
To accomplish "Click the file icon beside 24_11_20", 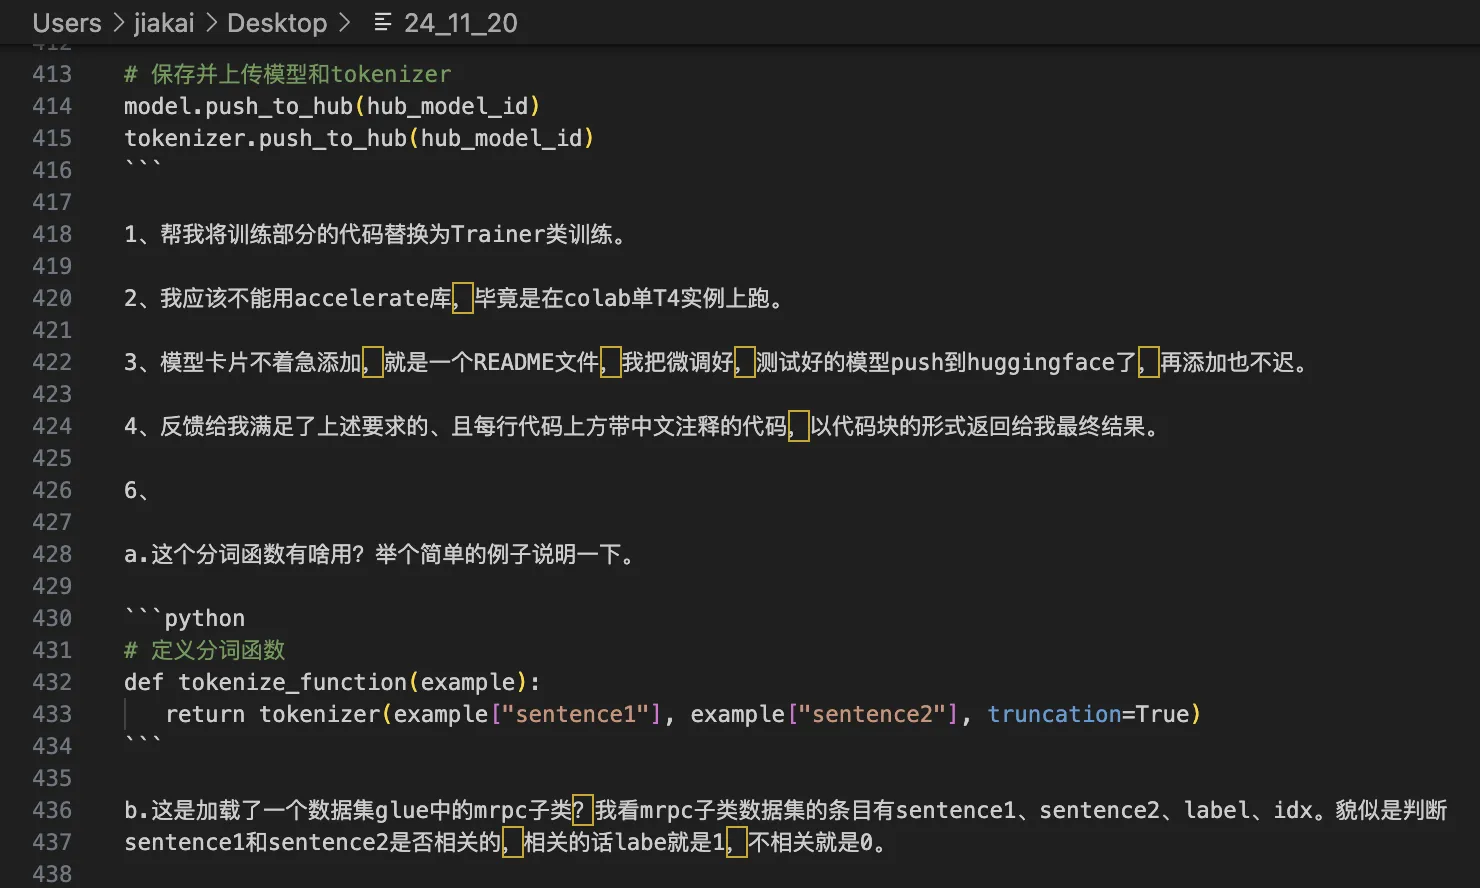I will click(382, 22).
